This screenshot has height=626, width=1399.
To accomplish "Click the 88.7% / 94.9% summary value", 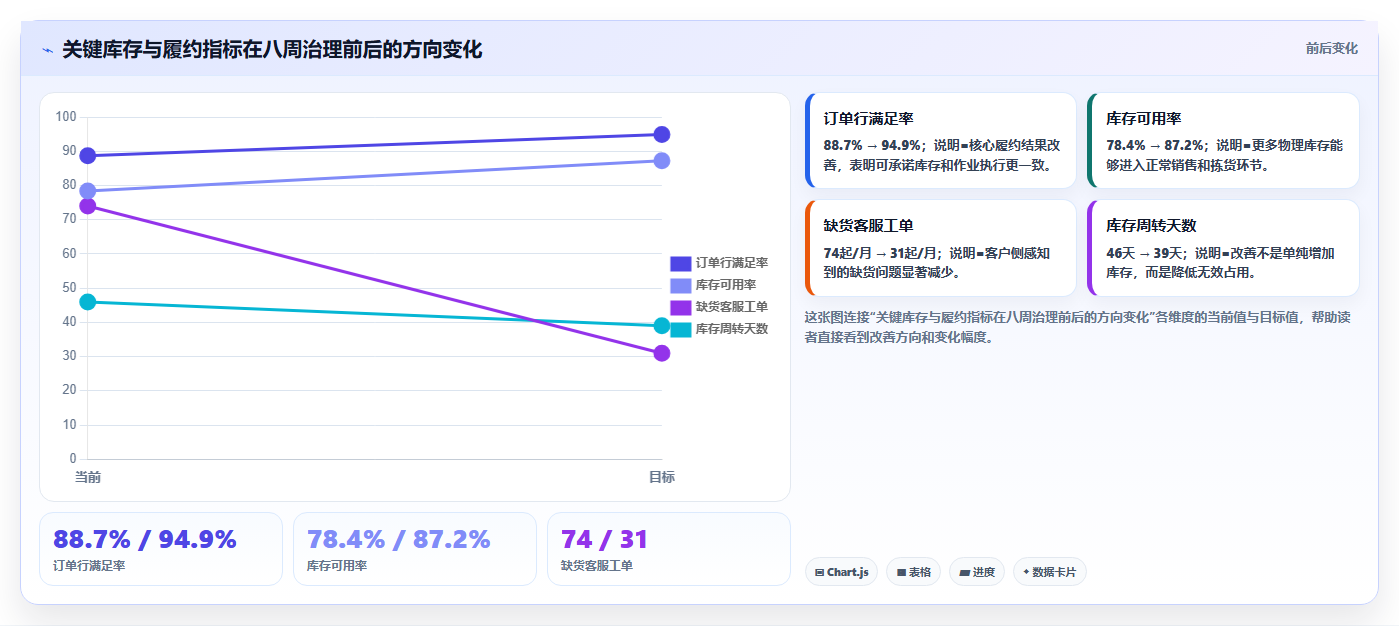I will click(x=145, y=539).
